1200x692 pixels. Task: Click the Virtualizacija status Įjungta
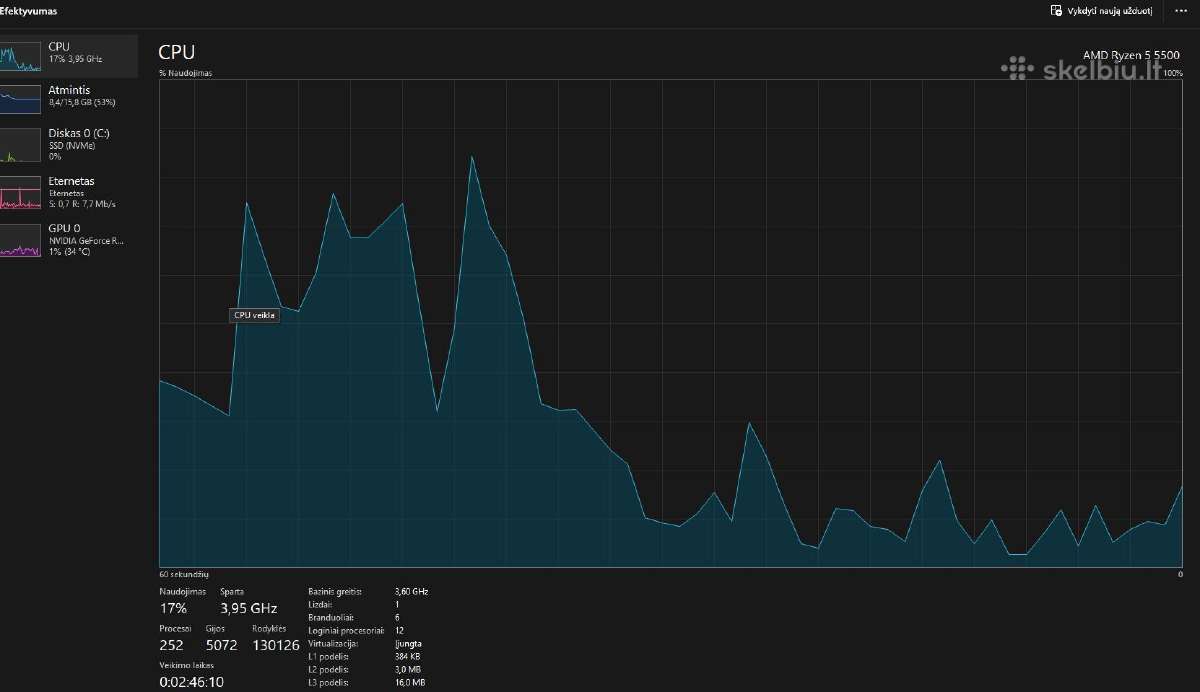pyautogui.click(x=408, y=644)
